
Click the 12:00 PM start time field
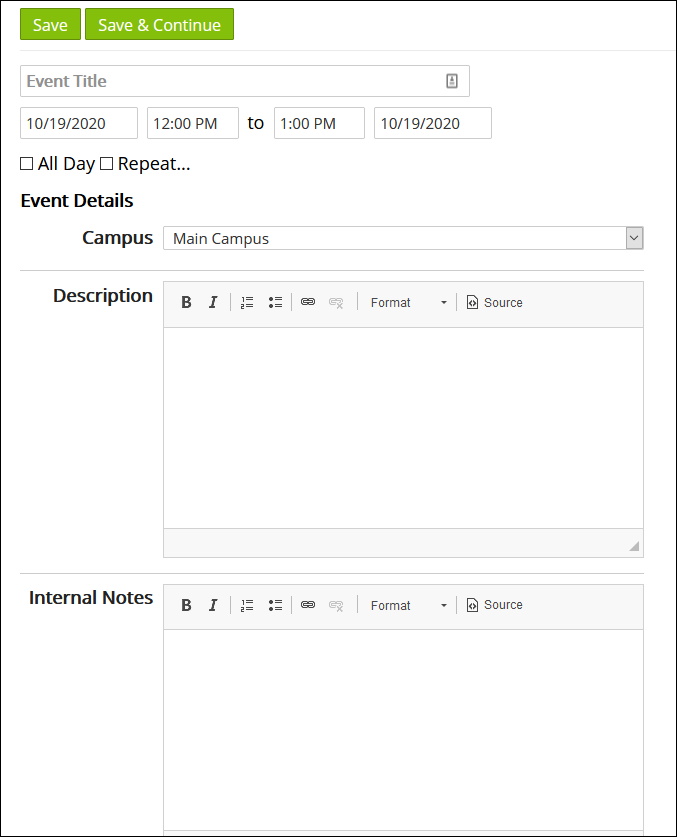(x=192, y=123)
